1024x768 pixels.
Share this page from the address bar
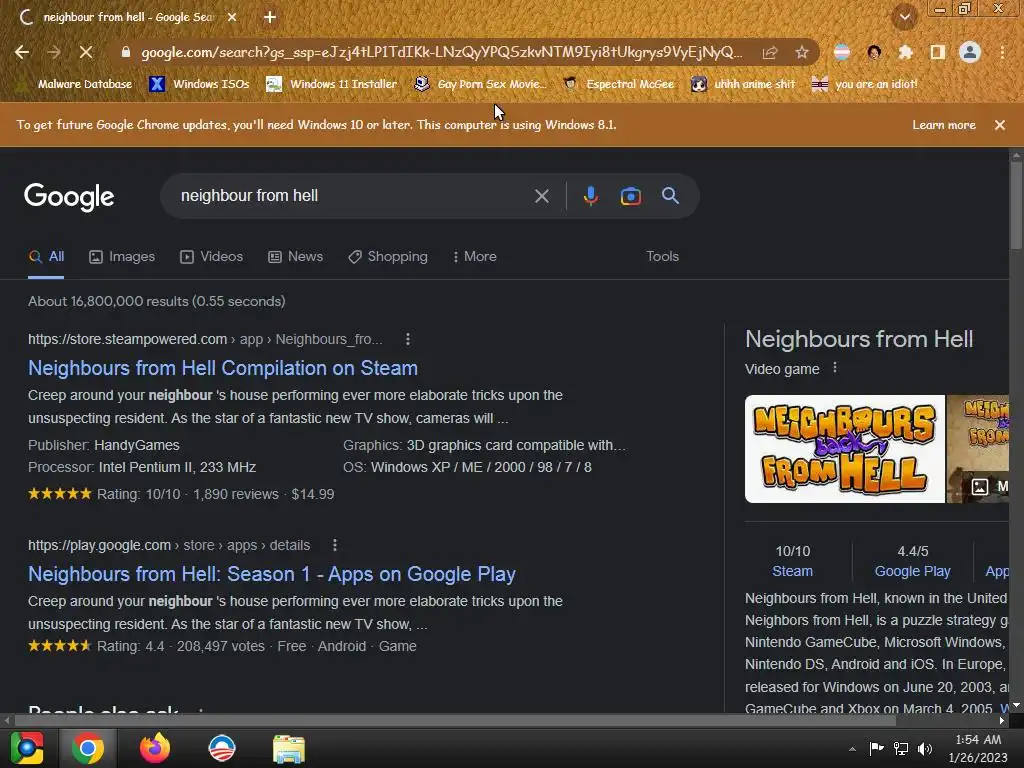(770, 52)
